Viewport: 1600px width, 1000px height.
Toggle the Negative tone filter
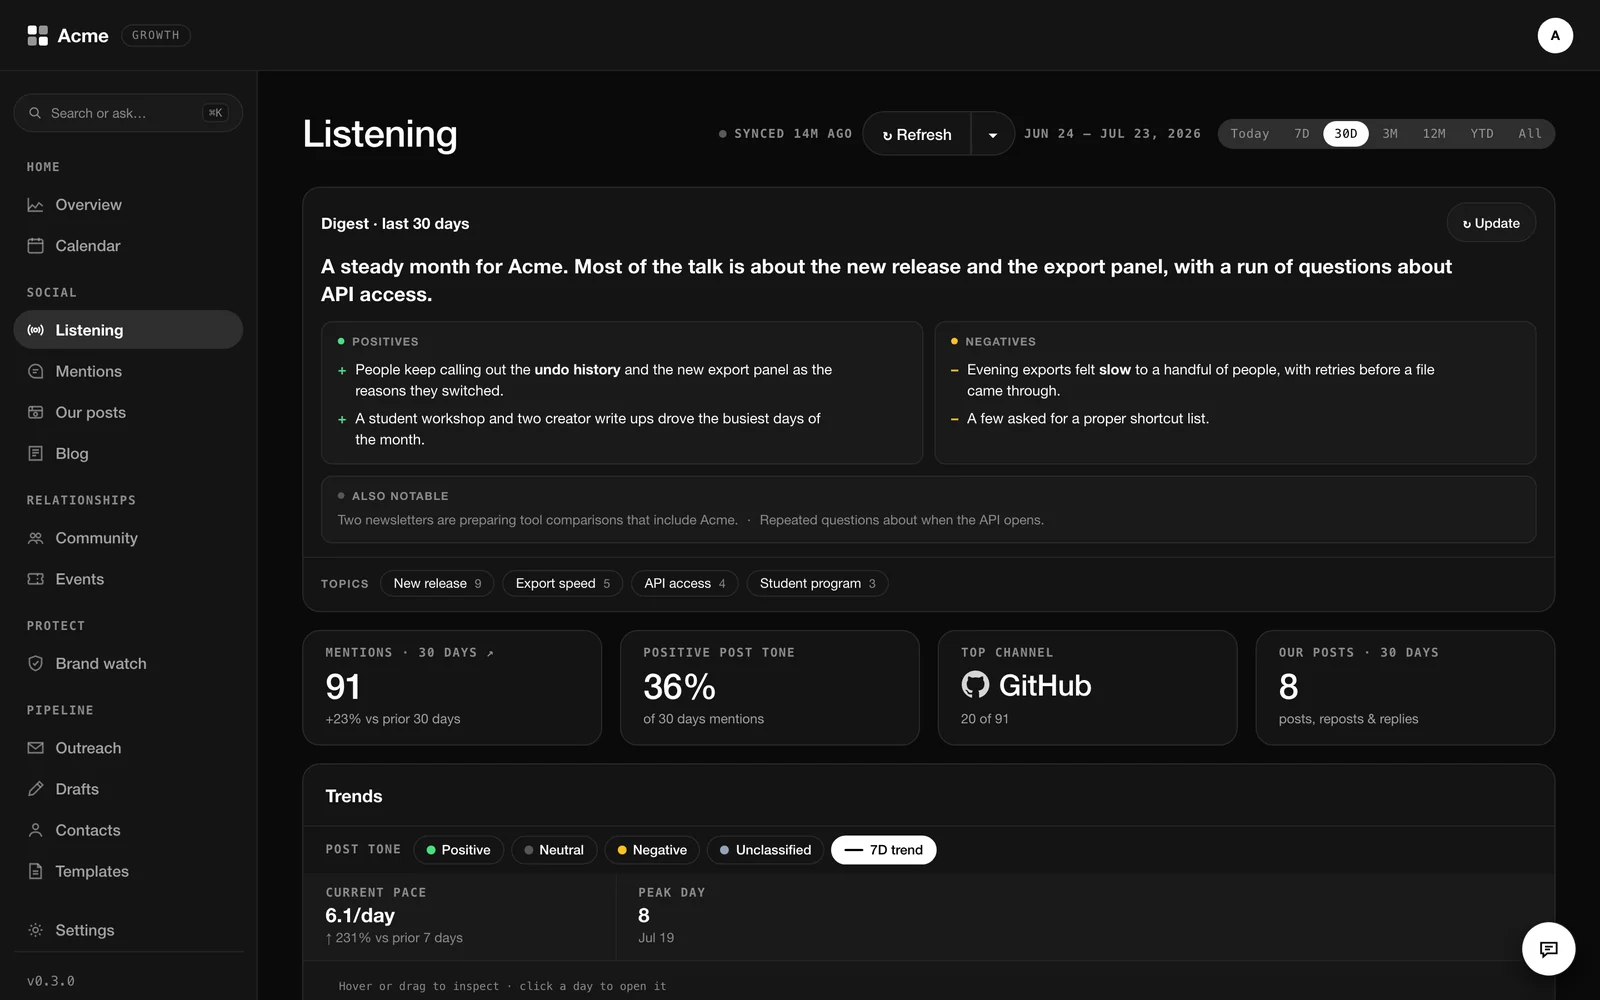pyautogui.click(x=652, y=850)
